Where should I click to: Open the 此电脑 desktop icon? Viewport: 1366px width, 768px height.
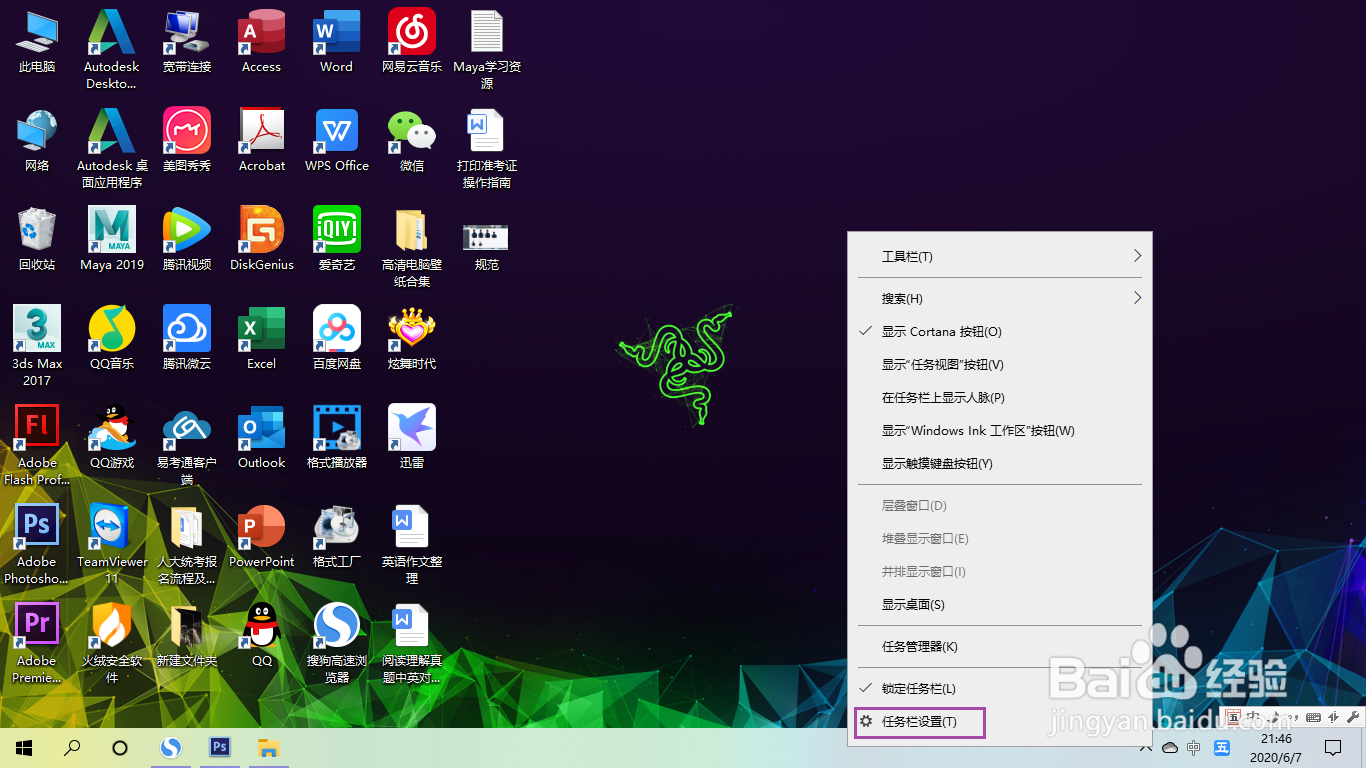point(37,42)
